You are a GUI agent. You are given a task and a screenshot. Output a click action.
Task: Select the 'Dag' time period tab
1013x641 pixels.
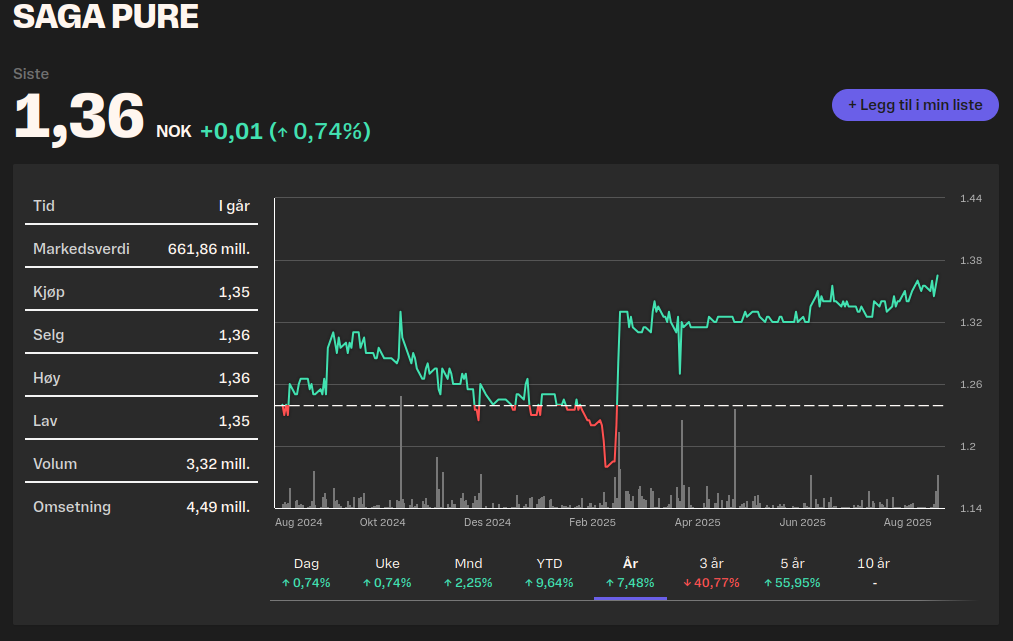click(306, 573)
